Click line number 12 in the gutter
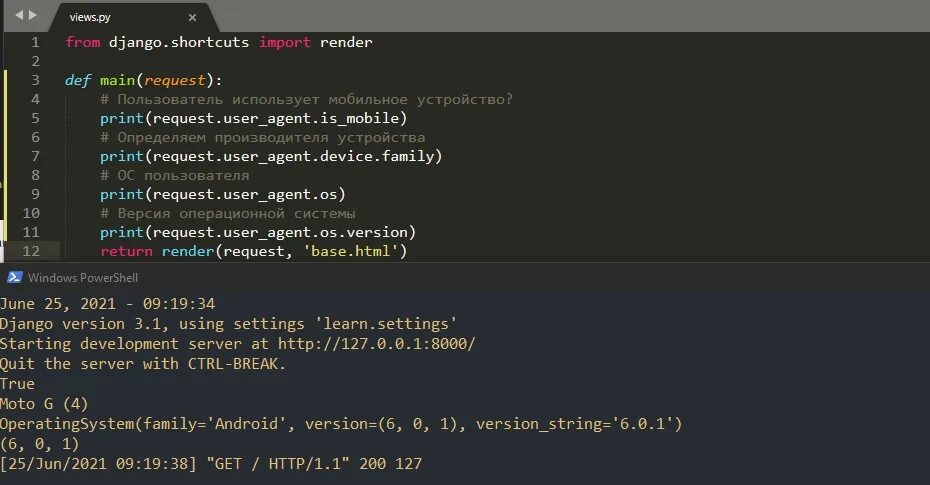Screen dimensions: 930x485 (31, 251)
